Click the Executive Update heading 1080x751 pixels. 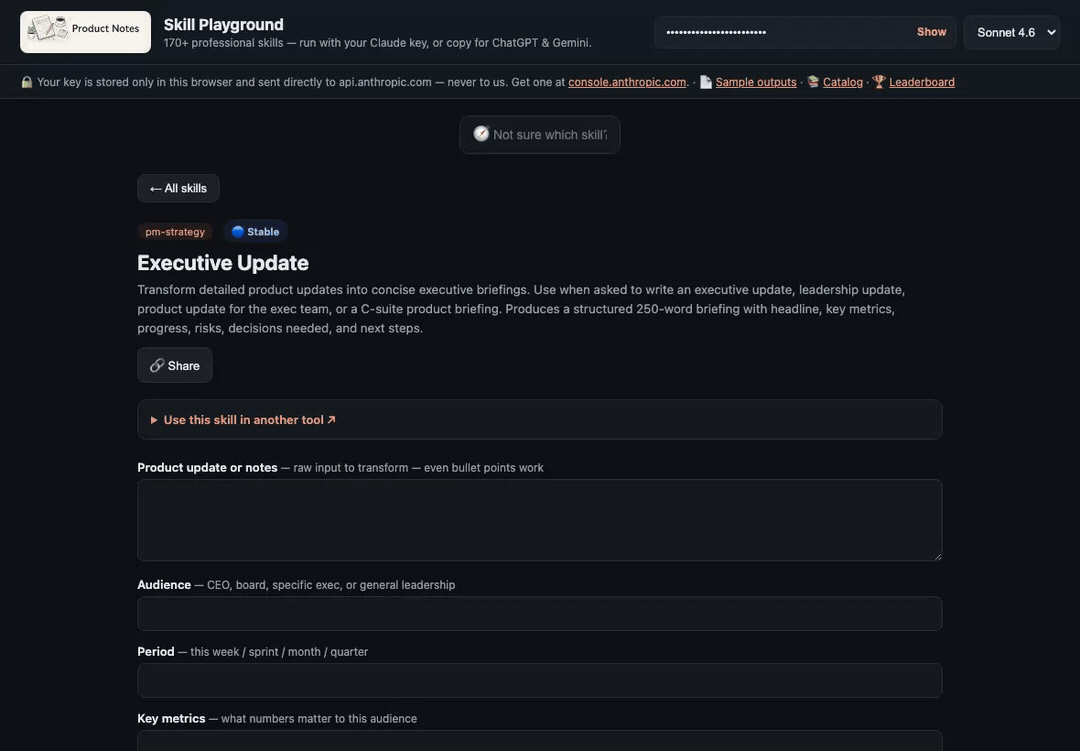pyautogui.click(x=222, y=263)
